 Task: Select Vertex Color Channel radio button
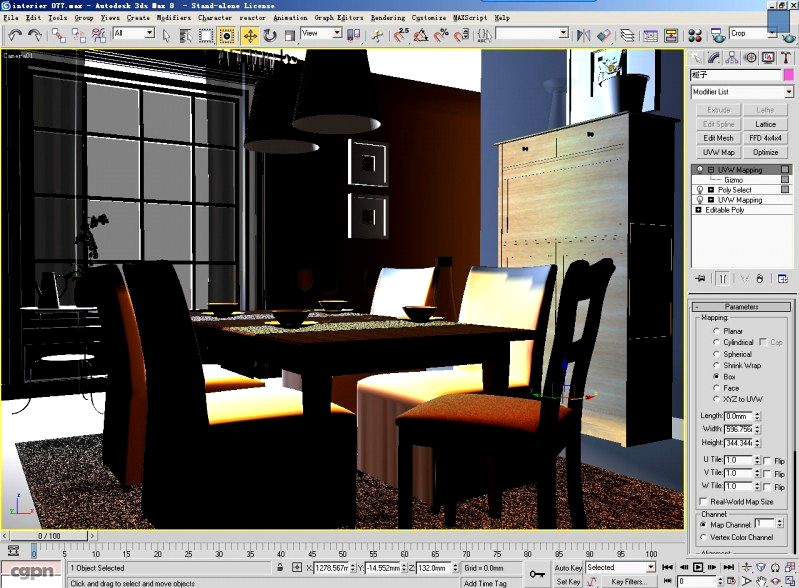click(x=703, y=537)
